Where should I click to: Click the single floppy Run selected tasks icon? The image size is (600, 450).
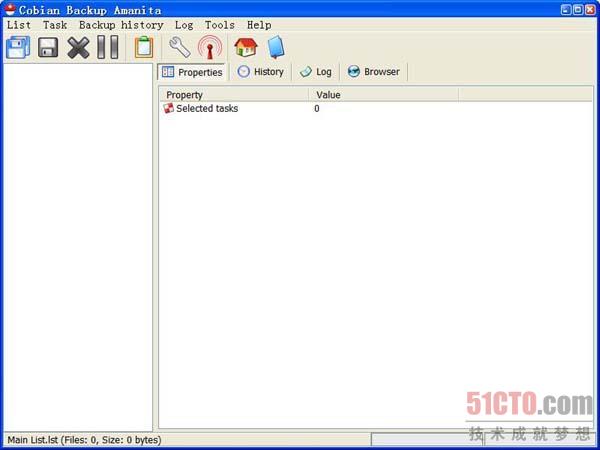pos(48,47)
